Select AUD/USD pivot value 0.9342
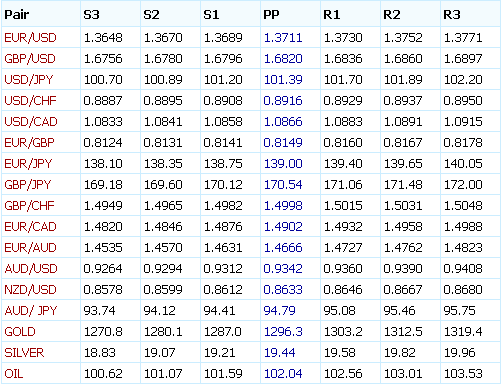This screenshot has width=502, height=387. click(283, 269)
